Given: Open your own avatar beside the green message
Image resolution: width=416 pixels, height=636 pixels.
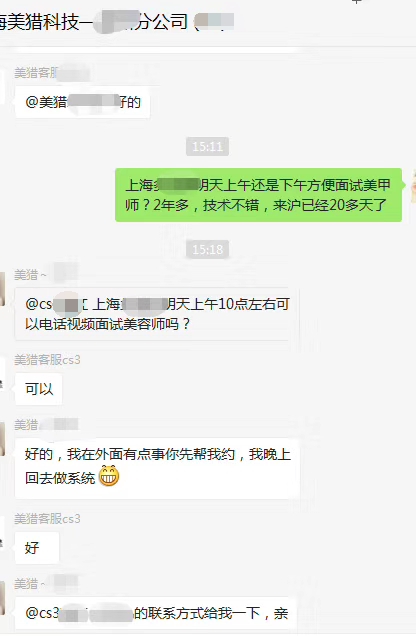Looking at the screenshot, I should [x=413, y=186].
